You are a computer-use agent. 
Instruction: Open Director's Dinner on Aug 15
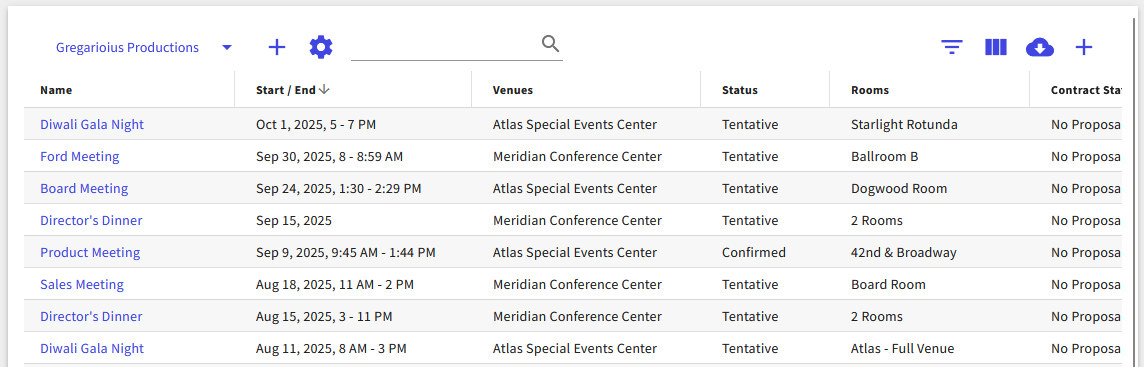click(x=91, y=317)
